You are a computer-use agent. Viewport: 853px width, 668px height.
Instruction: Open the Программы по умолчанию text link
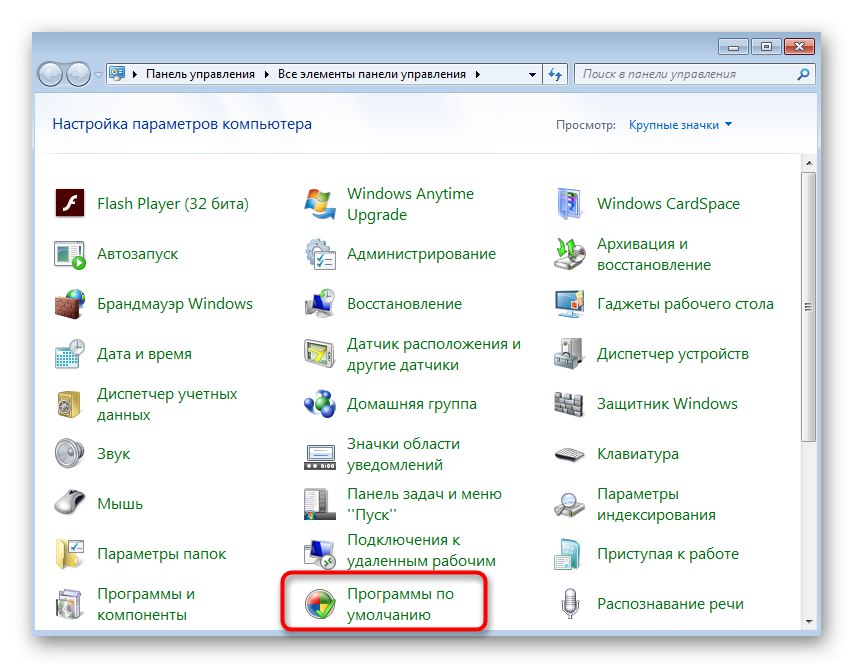click(x=400, y=604)
